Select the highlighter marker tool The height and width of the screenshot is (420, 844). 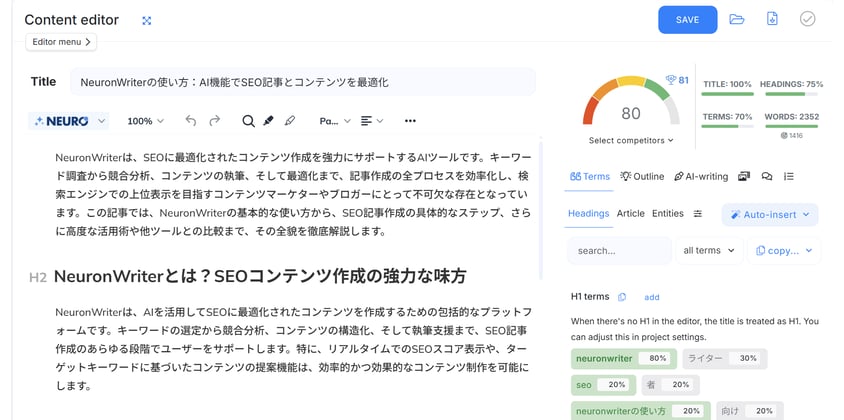pyautogui.click(x=268, y=121)
